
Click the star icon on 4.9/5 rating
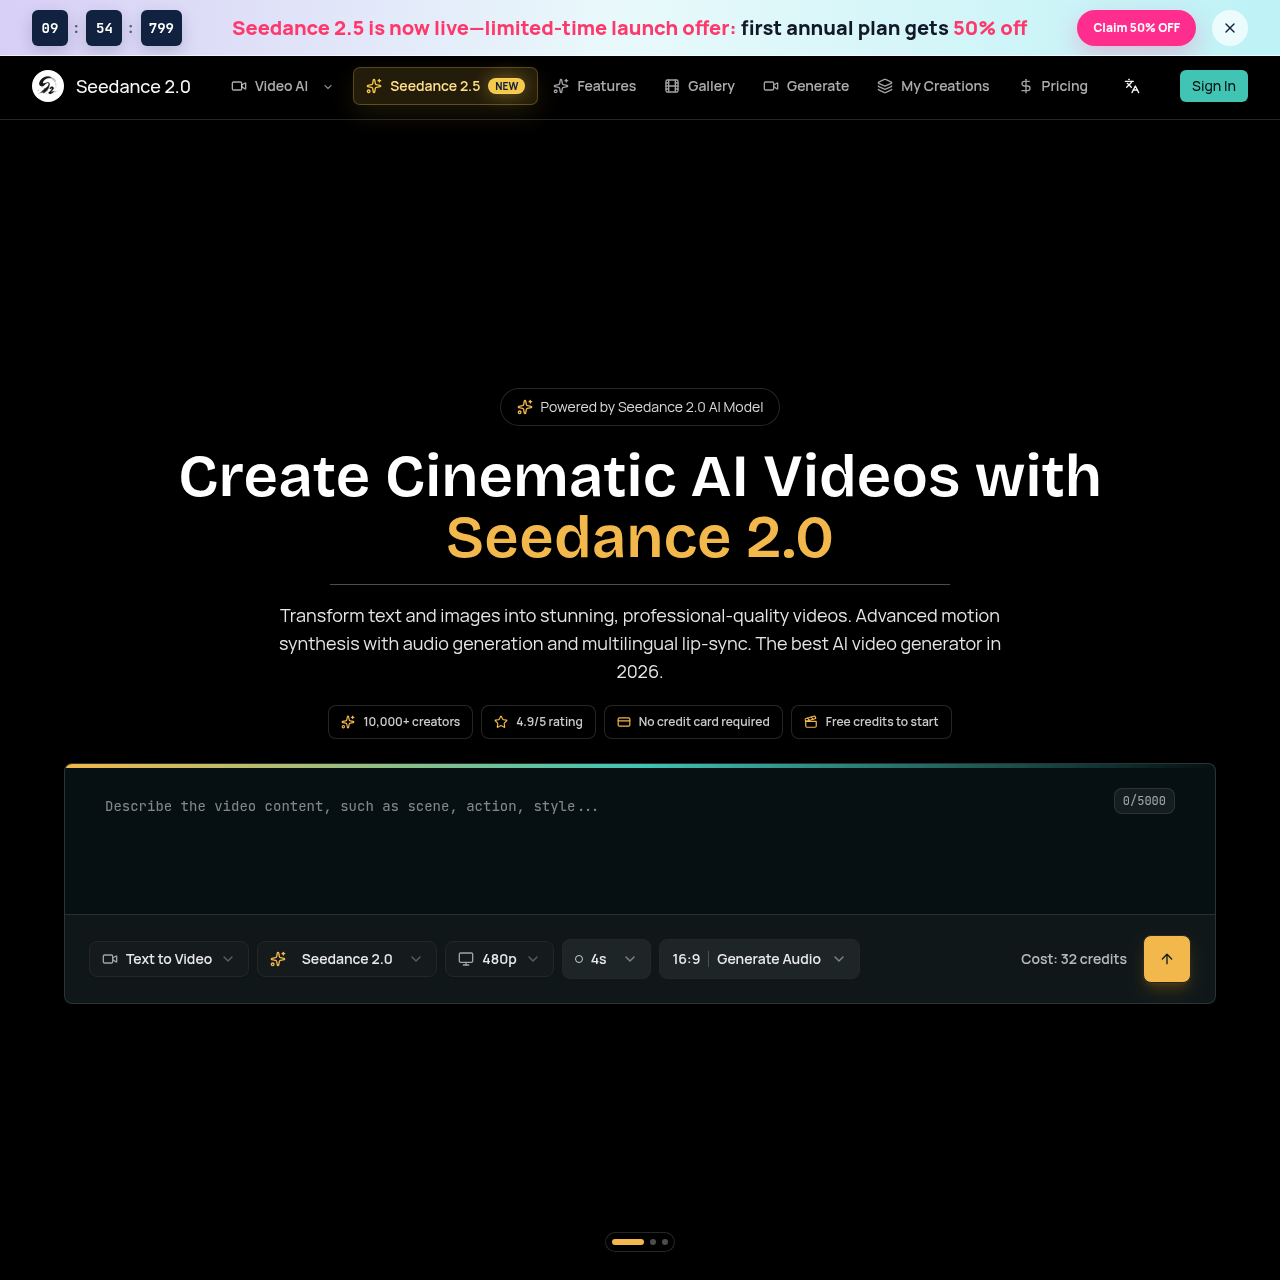(x=501, y=722)
